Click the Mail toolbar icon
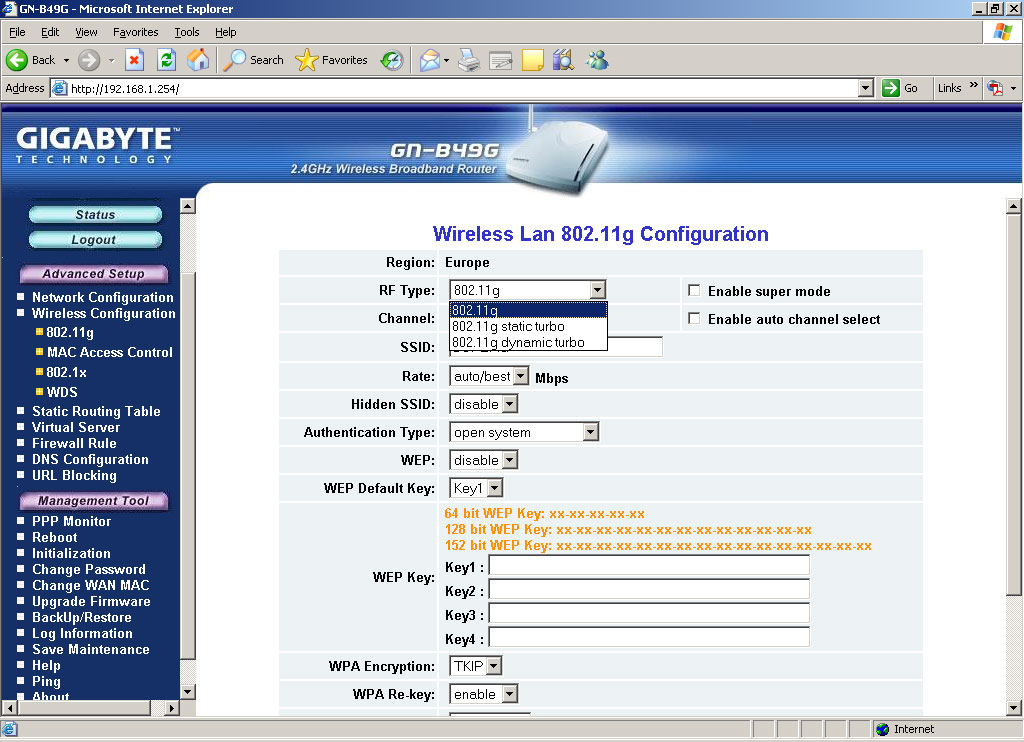Screen dimensions: 1024x742 click(430, 60)
